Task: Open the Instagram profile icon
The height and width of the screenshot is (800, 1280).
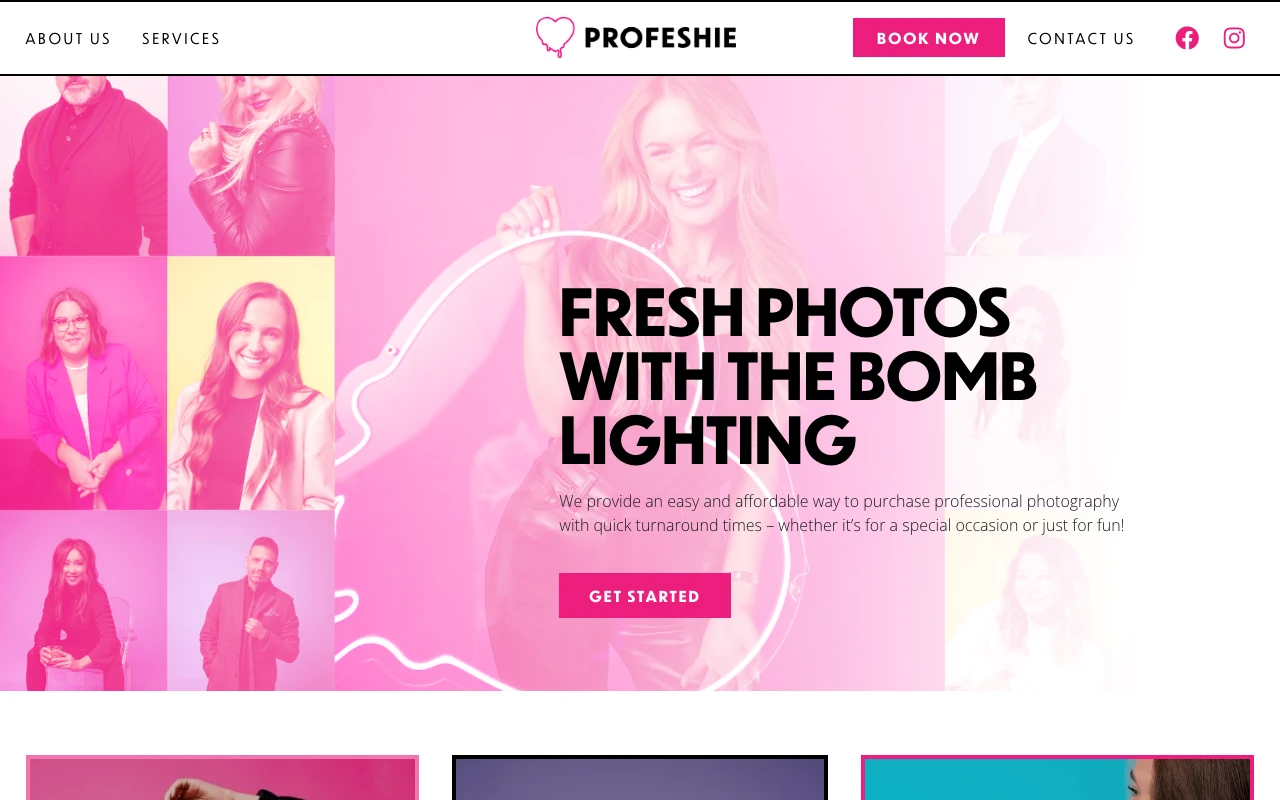Action: [x=1235, y=38]
